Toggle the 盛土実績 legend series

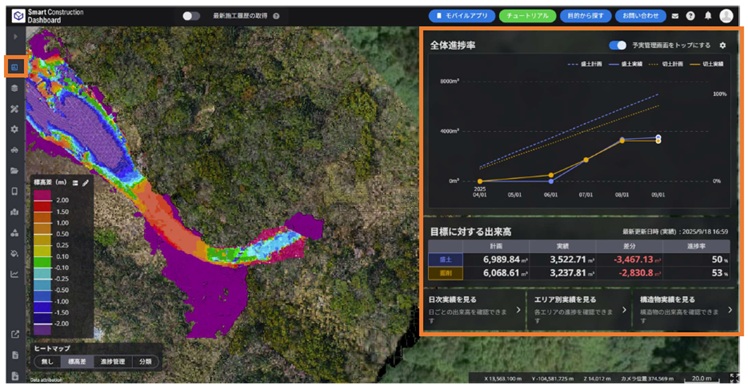coord(625,64)
